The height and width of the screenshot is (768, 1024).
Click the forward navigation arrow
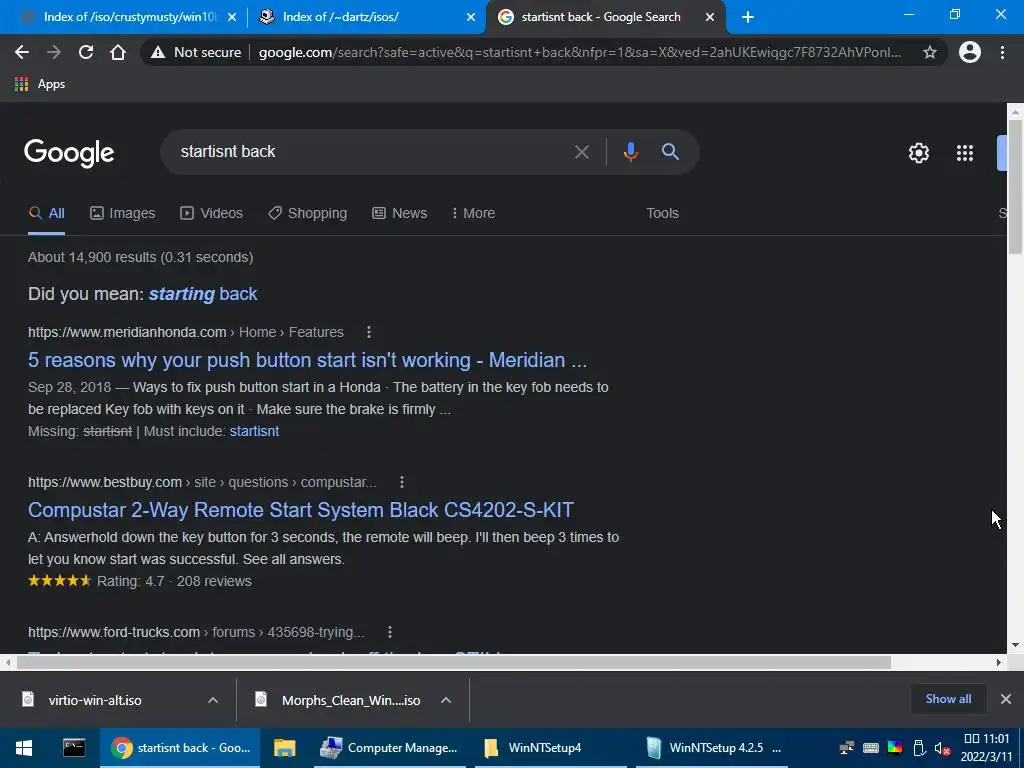coord(54,52)
